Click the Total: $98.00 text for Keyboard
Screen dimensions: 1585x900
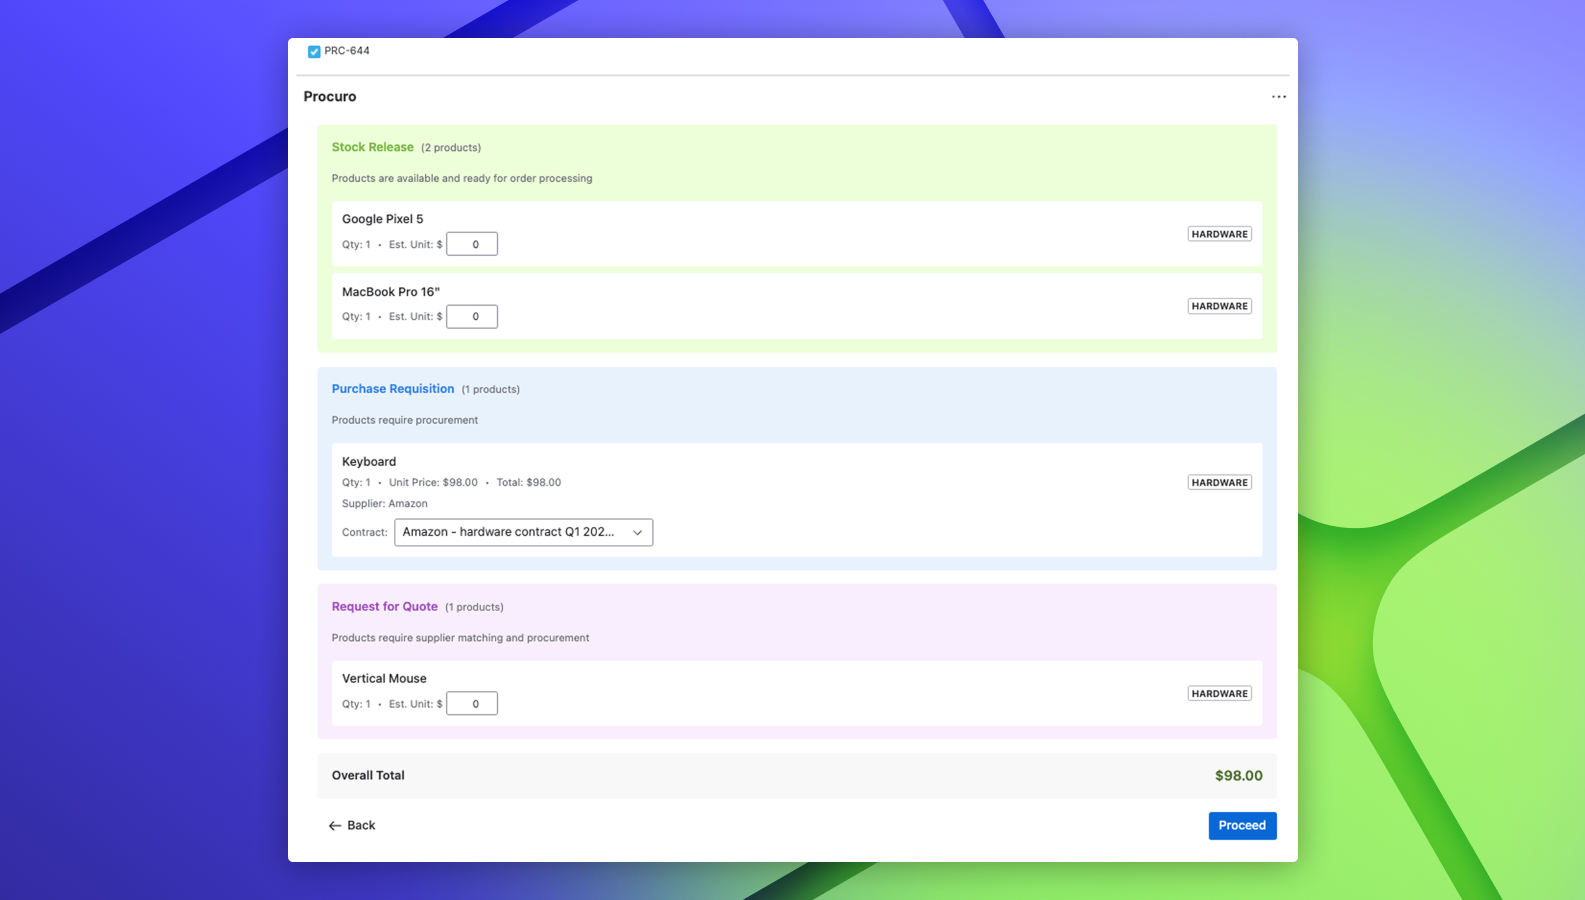(x=529, y=483)
